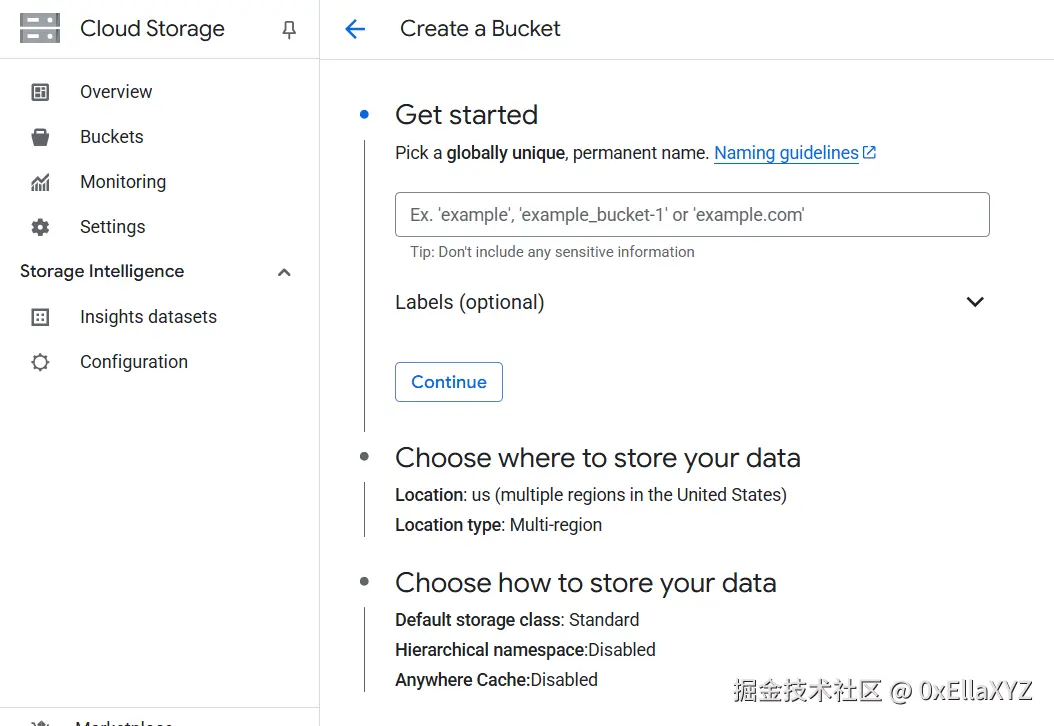The image size is (1054, 726).
Task: Expand the Labels (optional) section
Action: [975, 302]
